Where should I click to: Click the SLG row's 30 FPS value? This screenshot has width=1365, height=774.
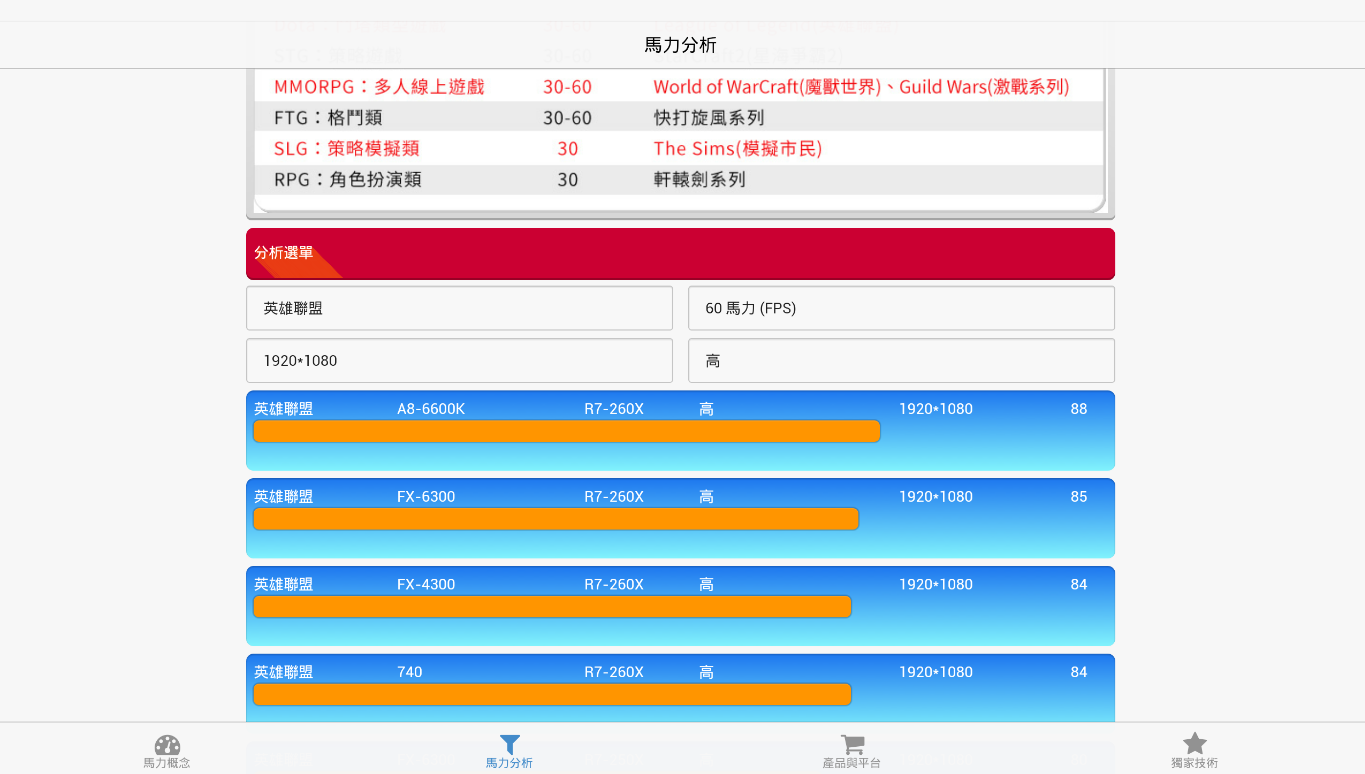(x=568, y=149)
